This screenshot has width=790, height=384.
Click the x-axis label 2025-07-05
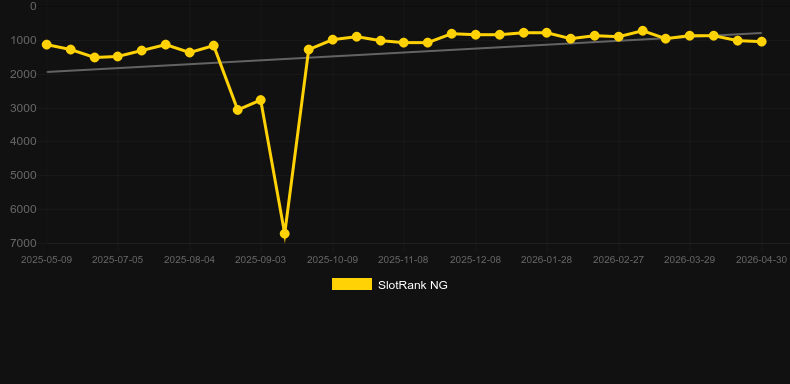click(x=117, y=260)
